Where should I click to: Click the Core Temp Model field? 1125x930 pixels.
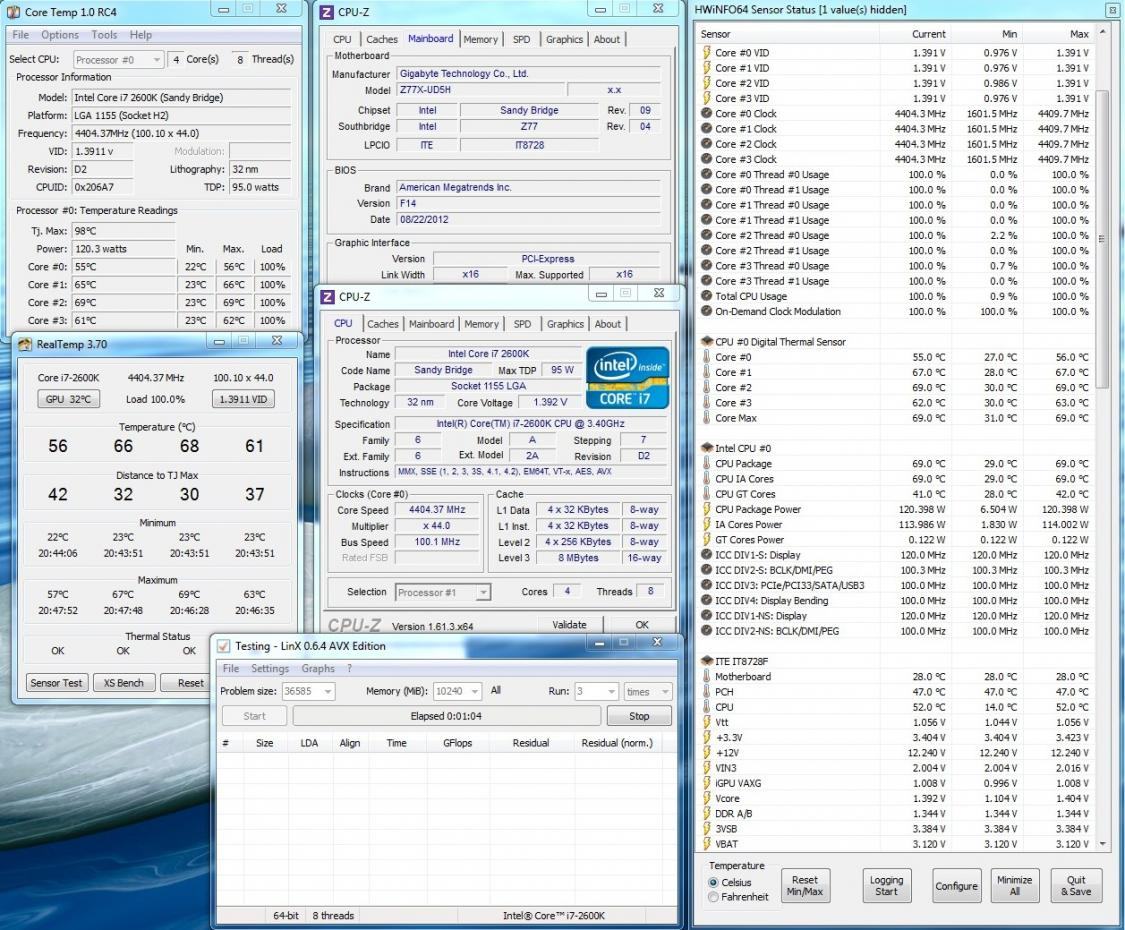point(182,98)
